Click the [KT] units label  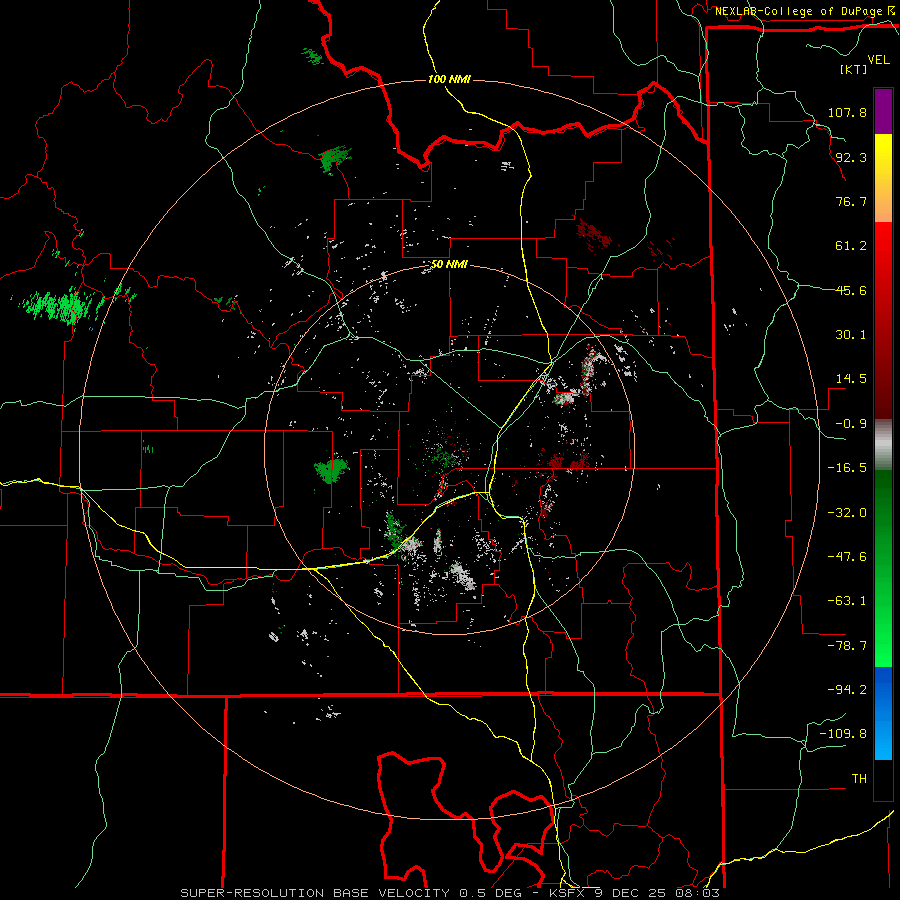tap(854, 69)
